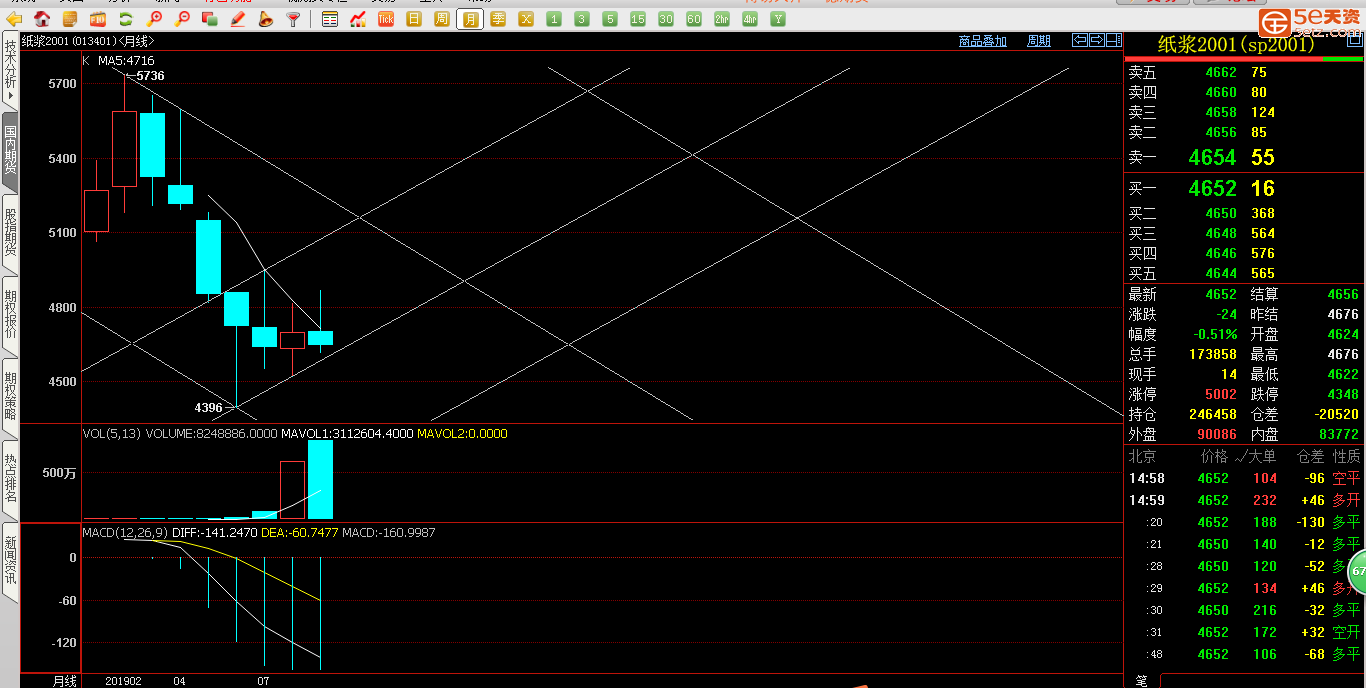Zoom out the chart with minus magnifier
Screen dimensions: 1366x688
(182, 19)
